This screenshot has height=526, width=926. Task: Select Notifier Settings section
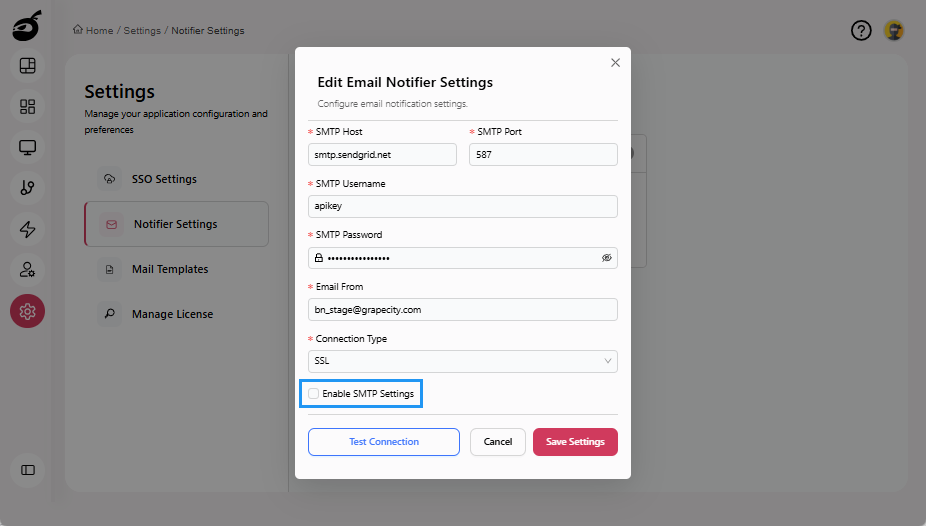(177, 224)
